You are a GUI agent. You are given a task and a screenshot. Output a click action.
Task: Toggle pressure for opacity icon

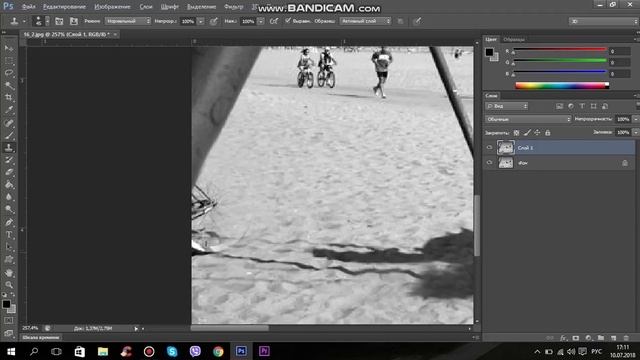click(x=213, y=21)
